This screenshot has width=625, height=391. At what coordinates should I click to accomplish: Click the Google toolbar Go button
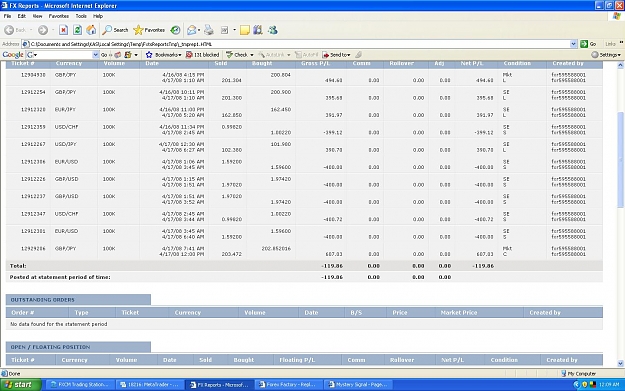pos(104,55)
